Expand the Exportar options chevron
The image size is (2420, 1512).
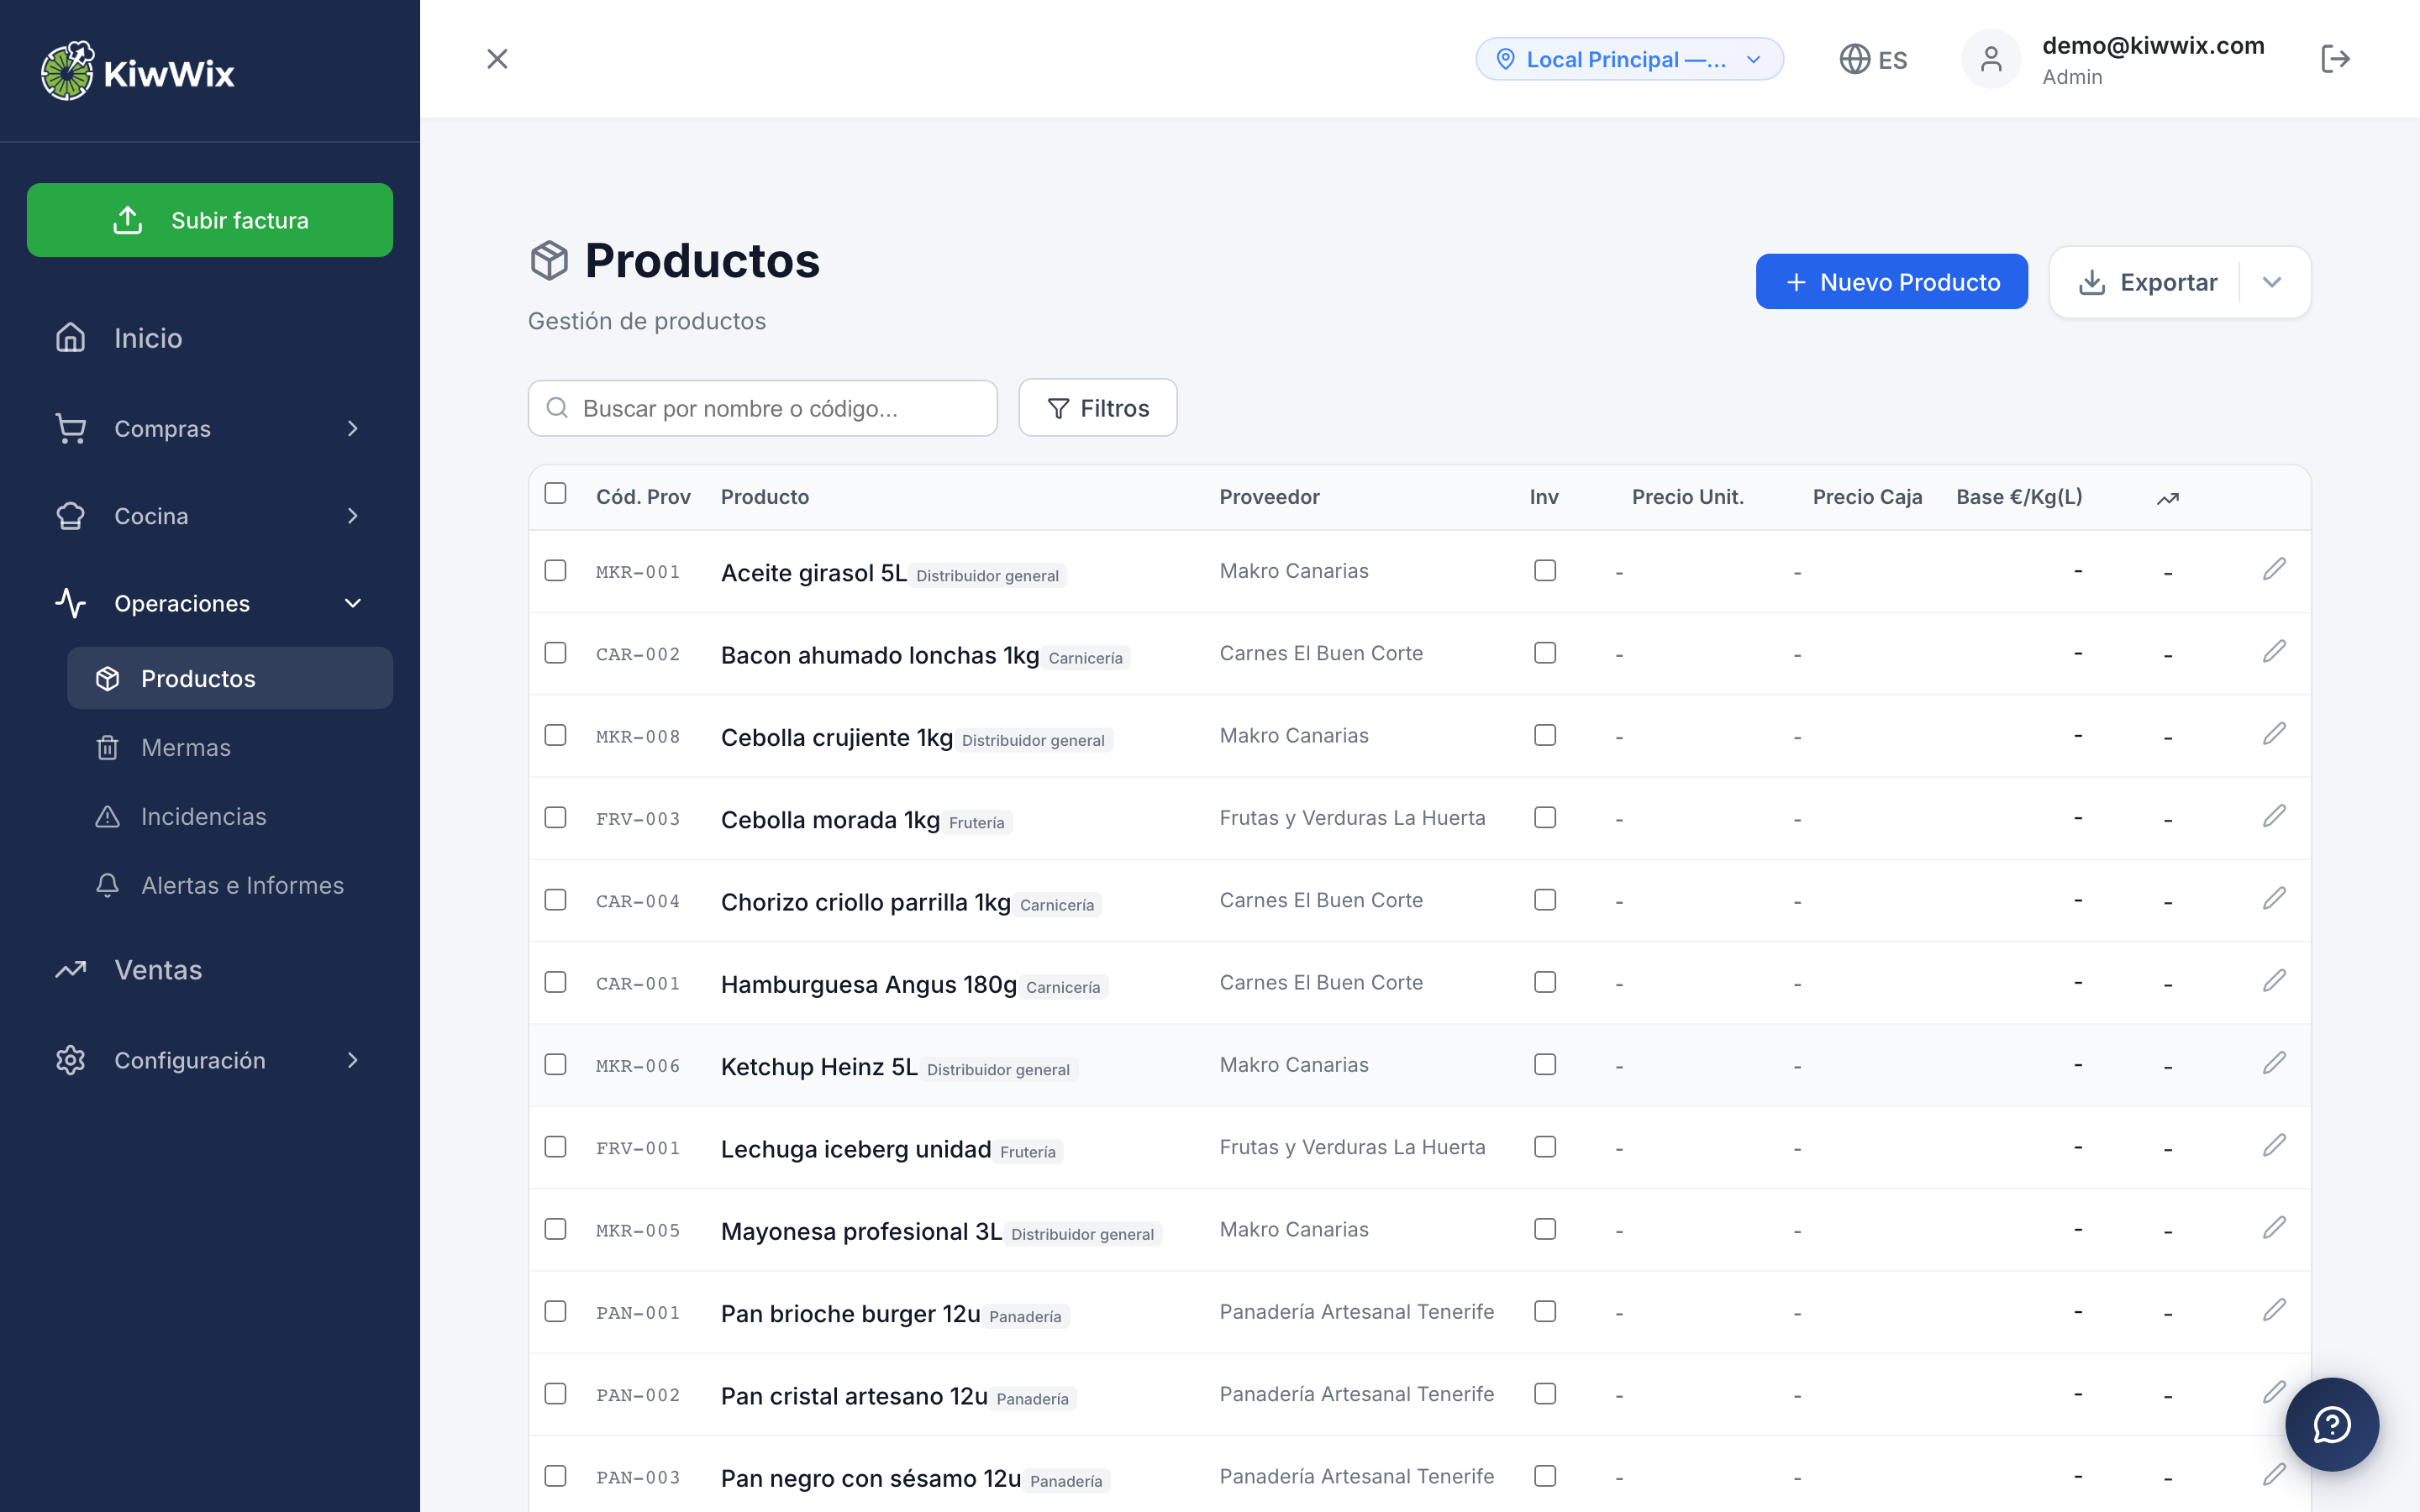tap(2272, 281)
